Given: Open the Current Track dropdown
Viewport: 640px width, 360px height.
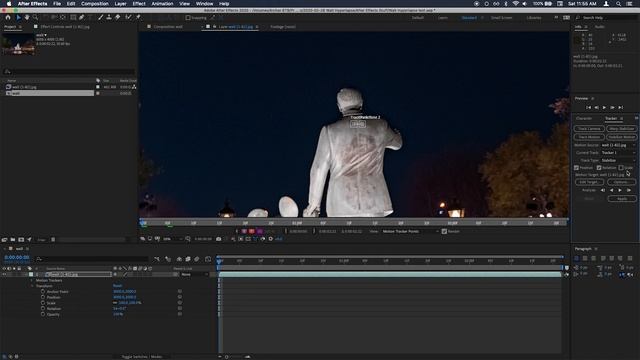Looking at the screenshot, I should [x=619, y=153].
